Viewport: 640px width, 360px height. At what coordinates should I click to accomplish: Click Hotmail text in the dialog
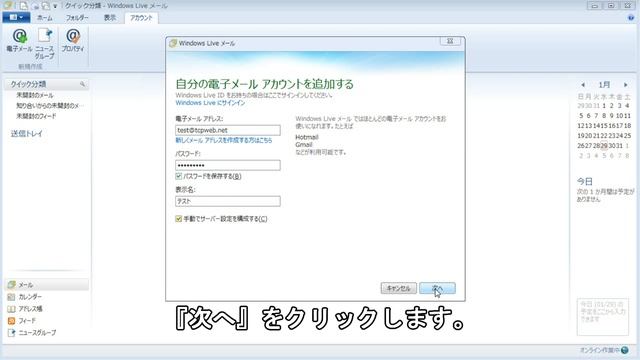(307, 137)
